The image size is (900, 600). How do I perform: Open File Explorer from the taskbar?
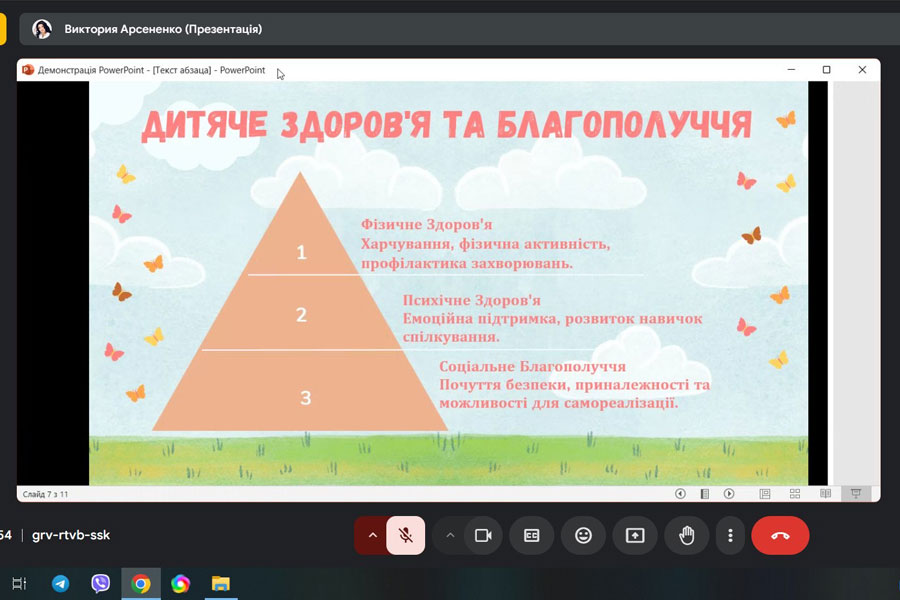point(220,583)
